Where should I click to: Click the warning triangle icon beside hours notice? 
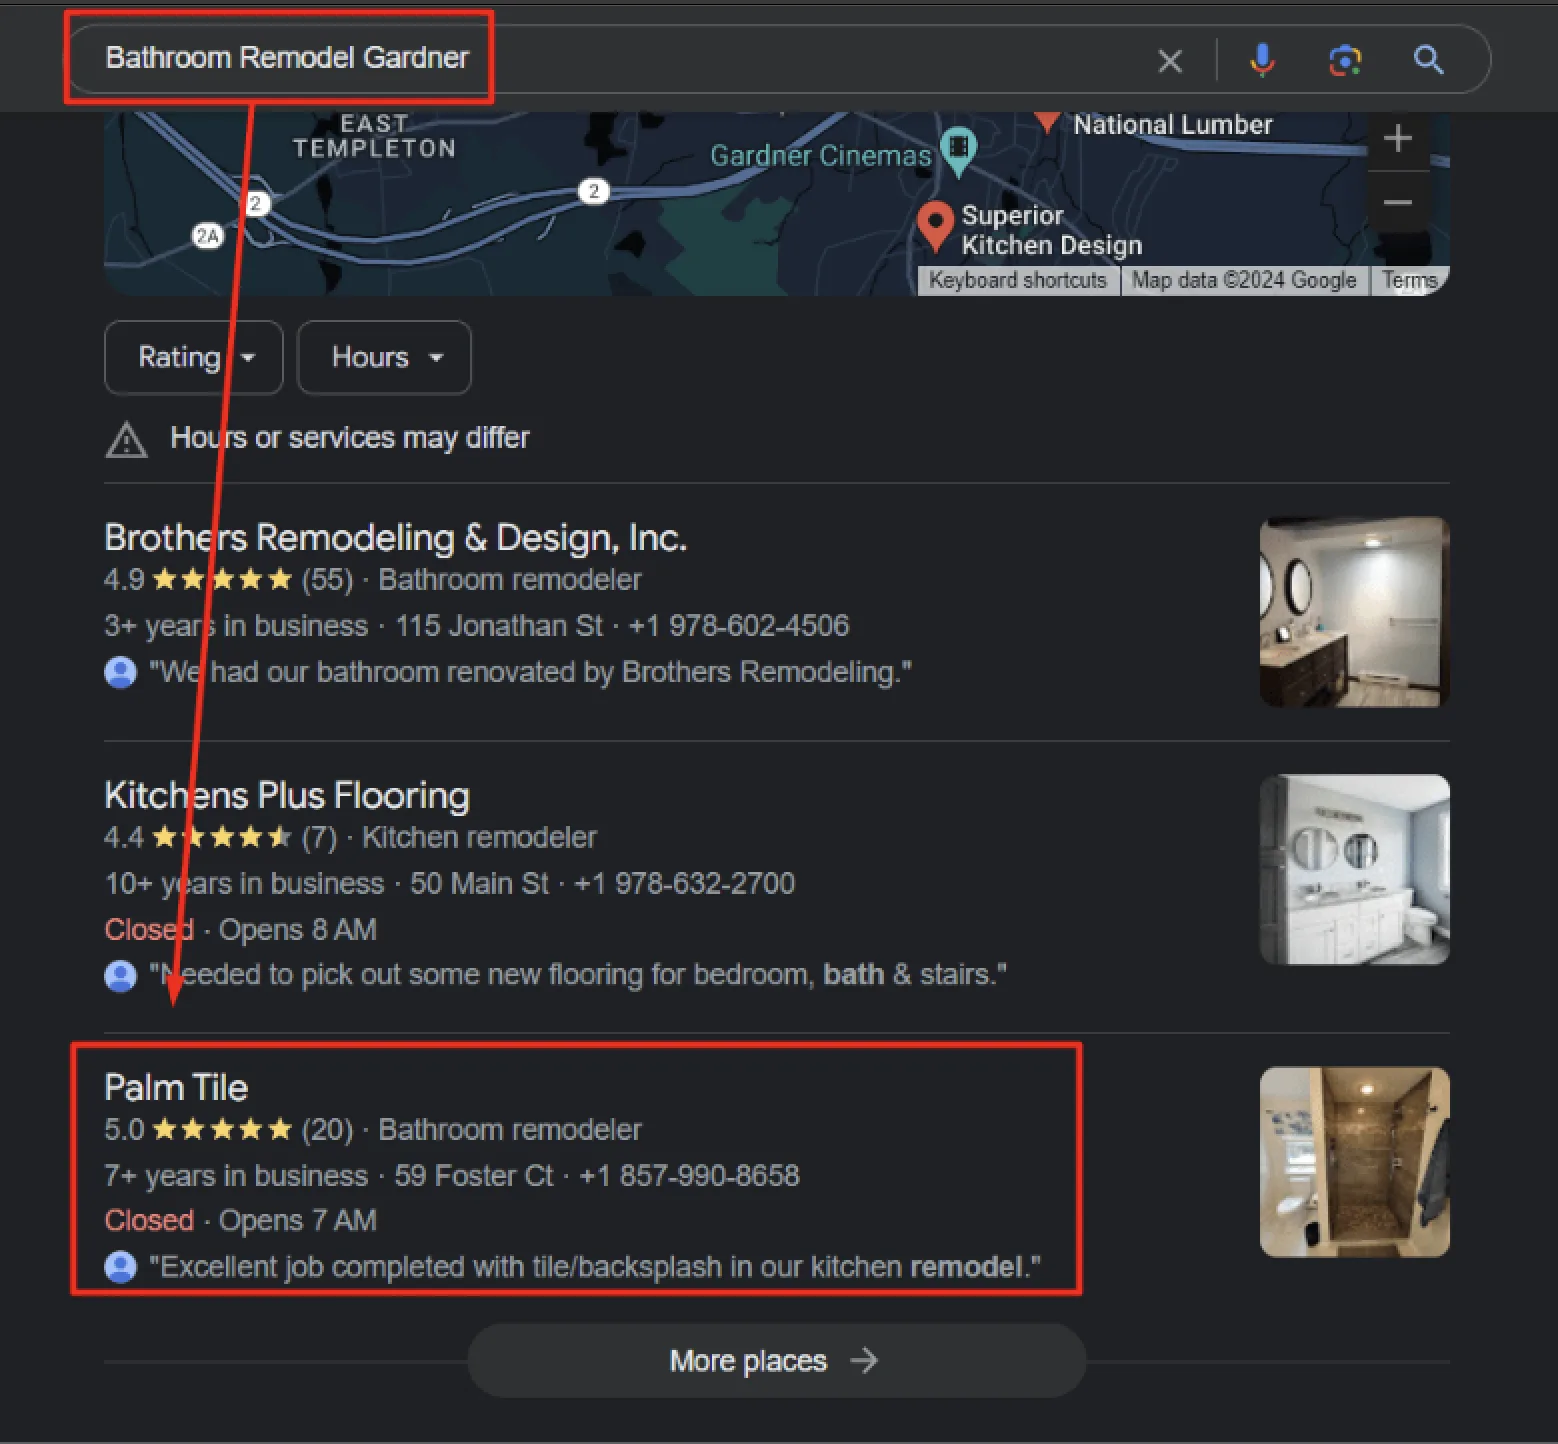tap(126, 439)
